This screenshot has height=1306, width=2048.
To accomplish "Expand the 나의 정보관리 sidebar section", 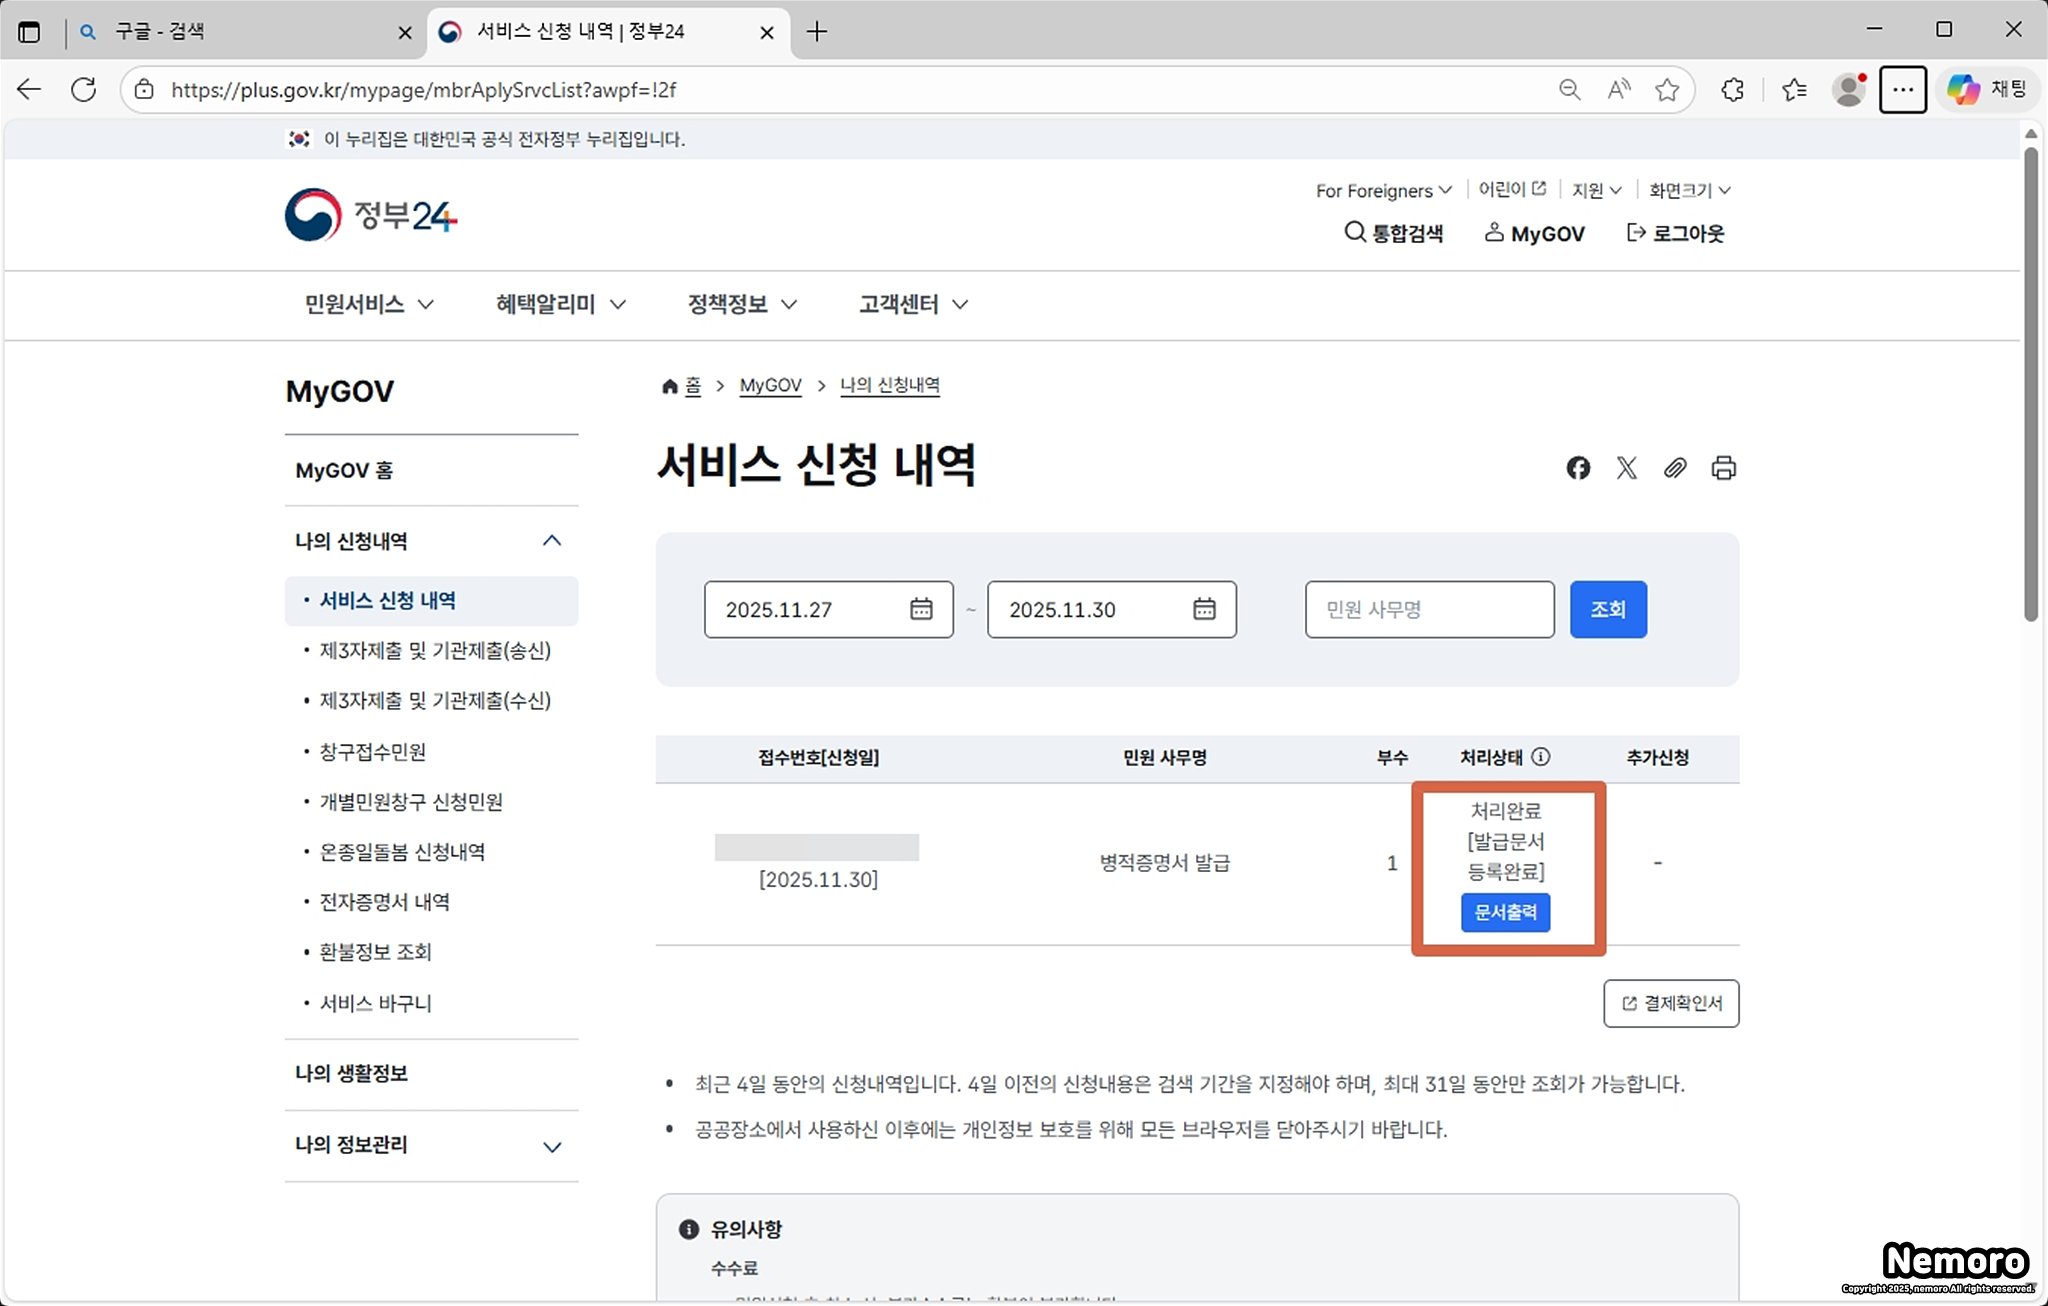I will tap(551, 1146).
